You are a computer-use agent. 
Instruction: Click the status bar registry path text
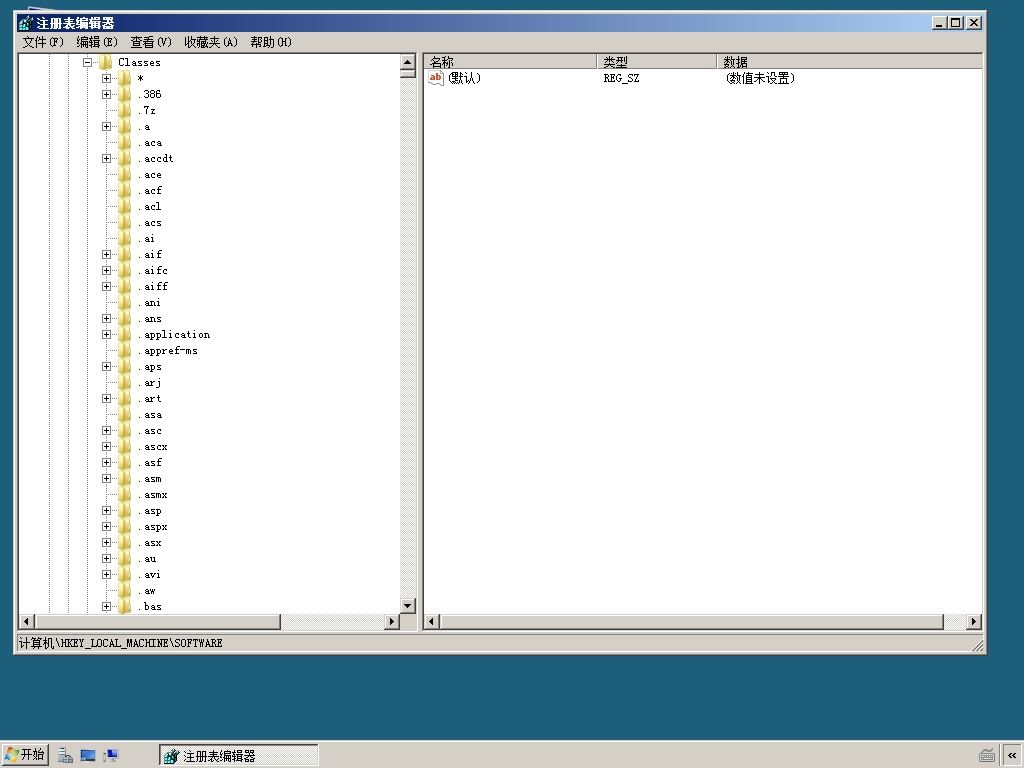(x=120, y=643)
